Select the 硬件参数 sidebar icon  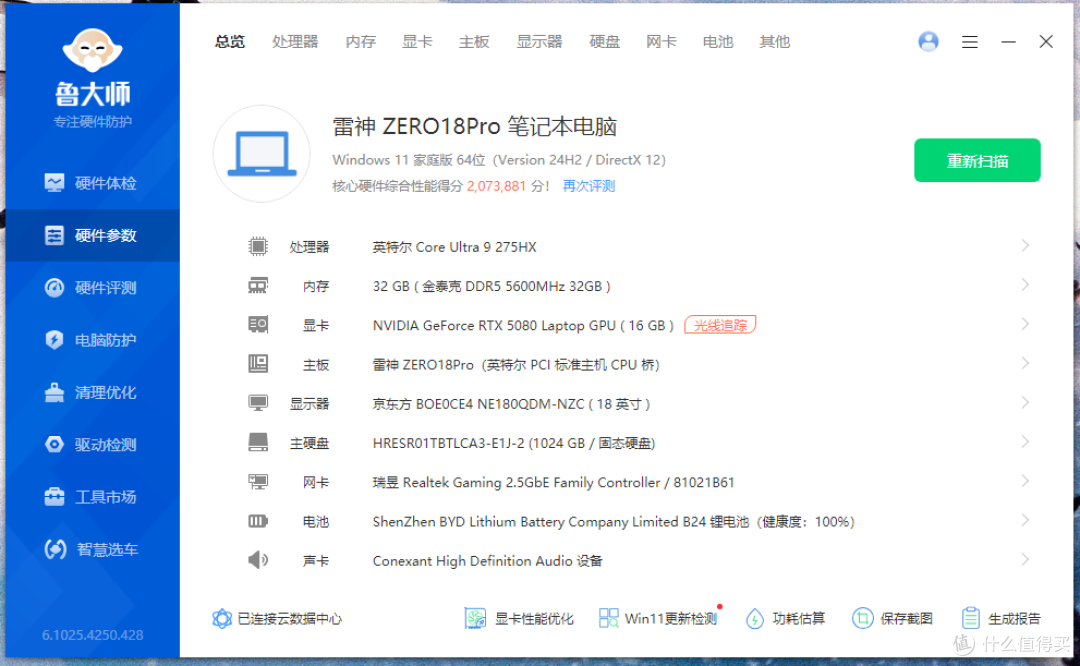[x=54, y=235]
